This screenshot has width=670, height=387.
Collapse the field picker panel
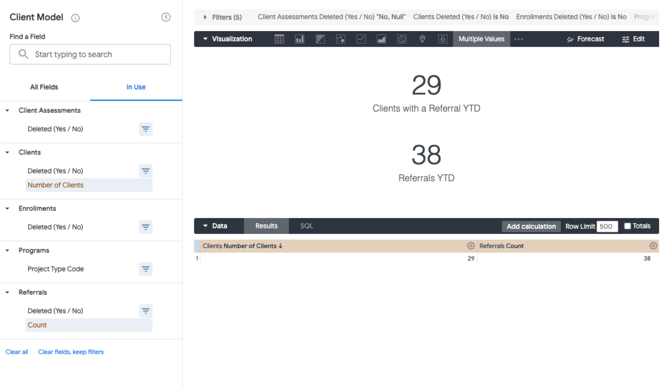point(166,17)
